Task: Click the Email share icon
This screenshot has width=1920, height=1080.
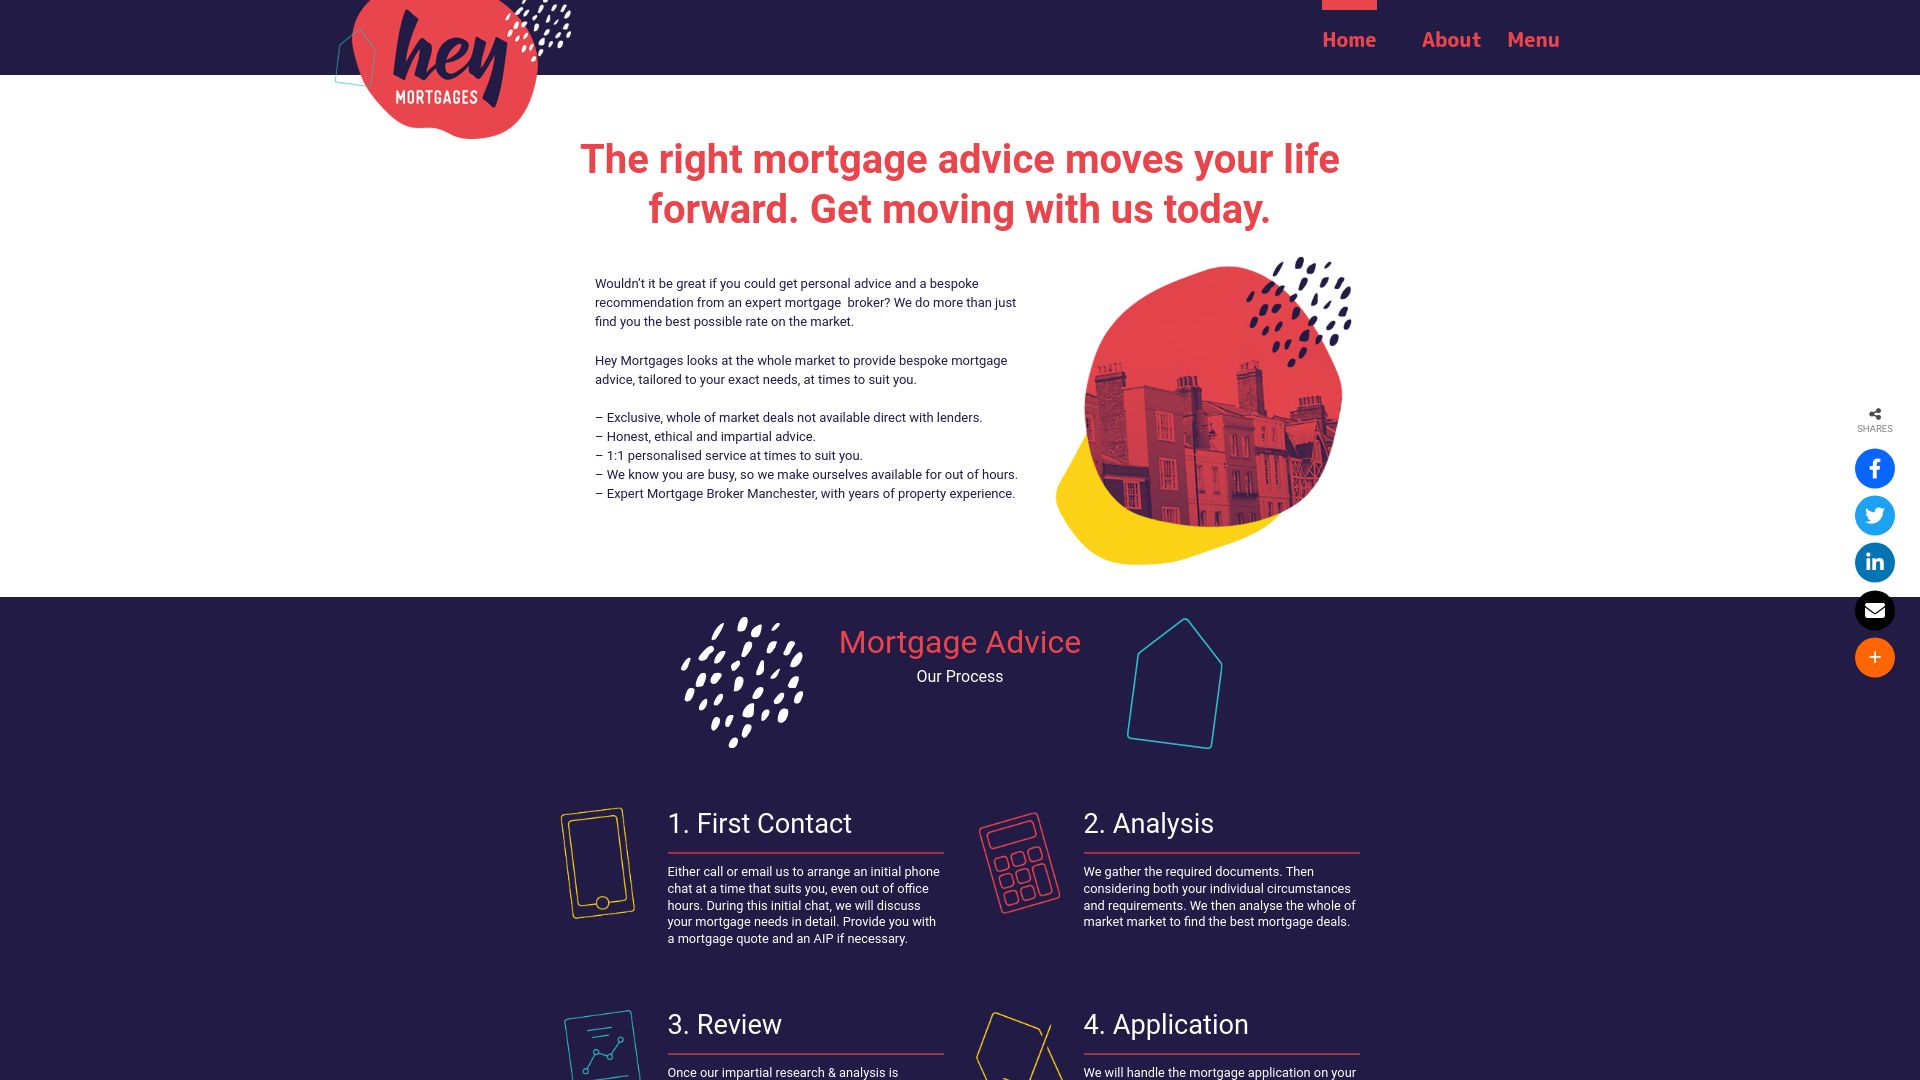Action: point(1874,609)
